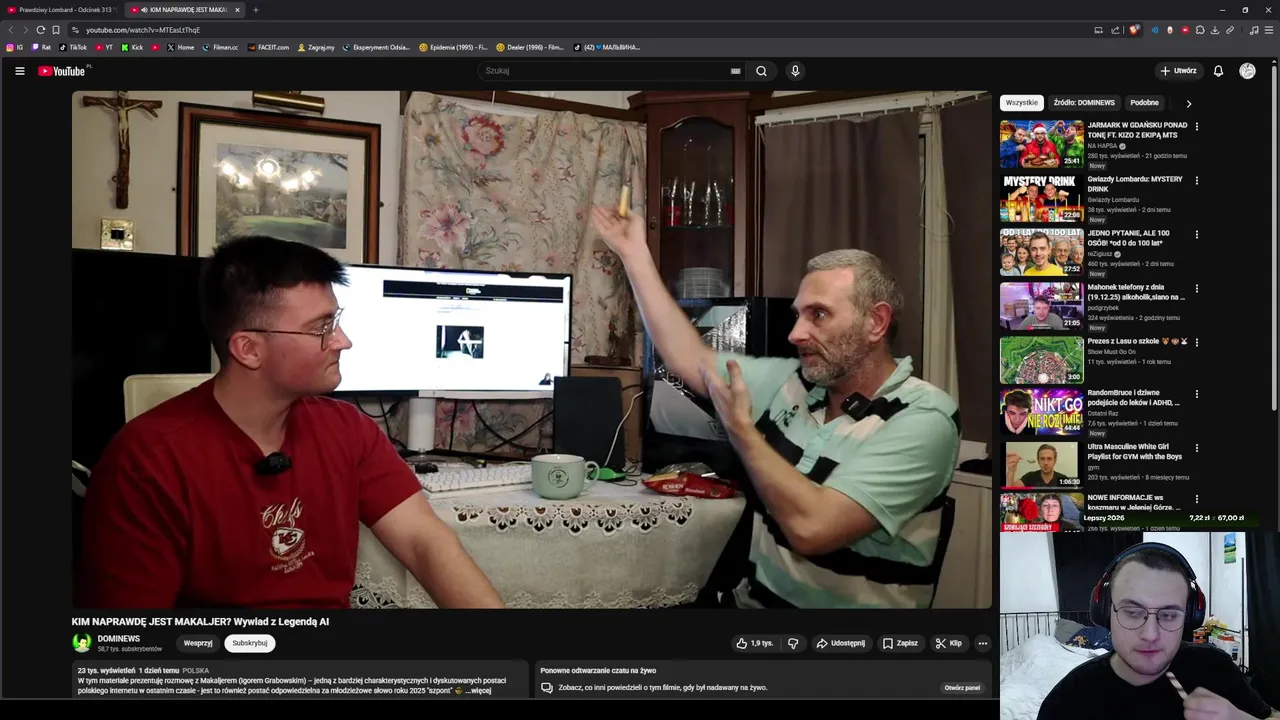This screenshot has width=1280, height=720.
Task: Open the Kick bookmark
Action: point(132,47)
